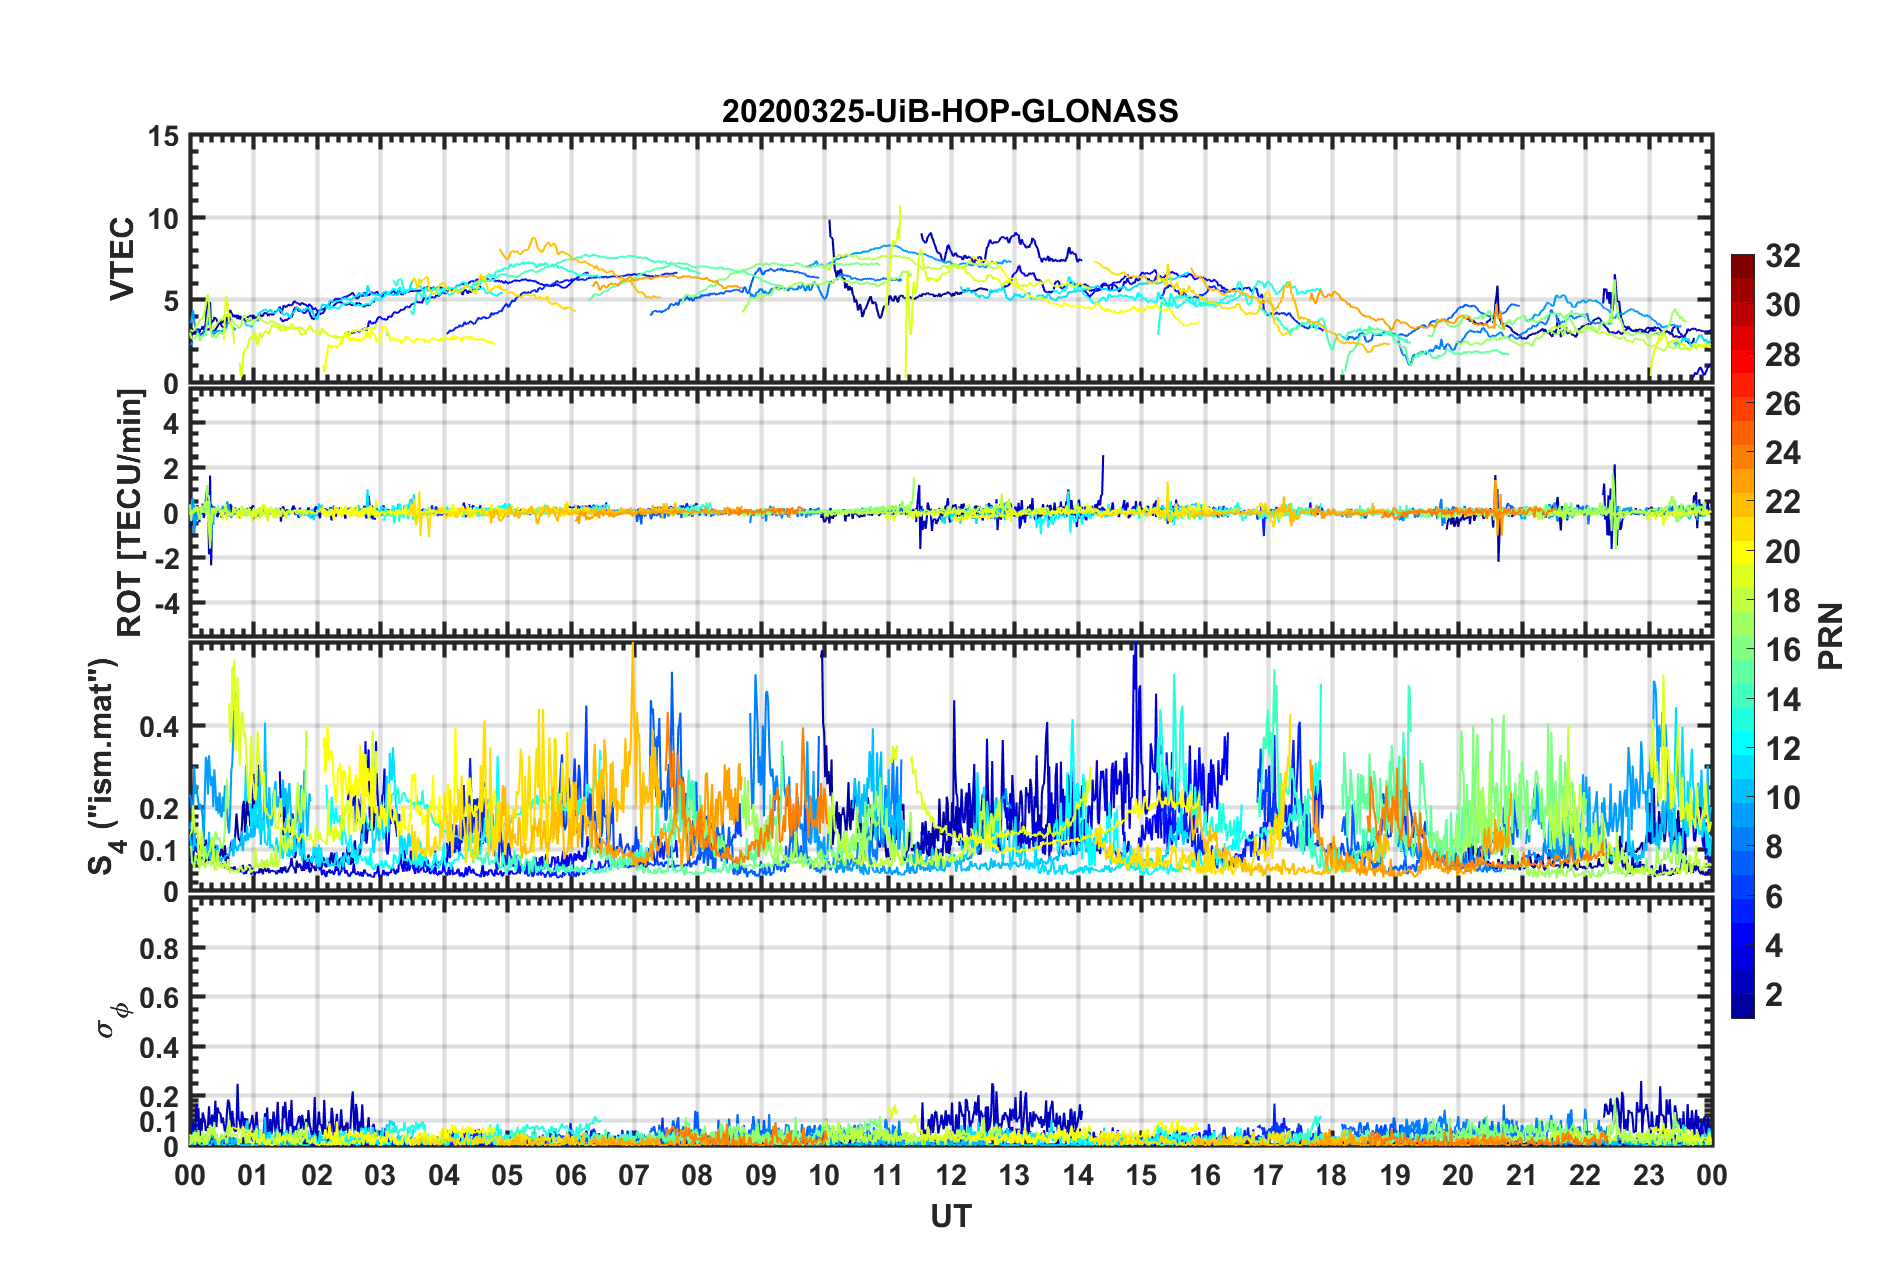This screenshot has width=1902, height=1272.
Task: Select colorbar tick label 10
Action: click(1782, 798)
